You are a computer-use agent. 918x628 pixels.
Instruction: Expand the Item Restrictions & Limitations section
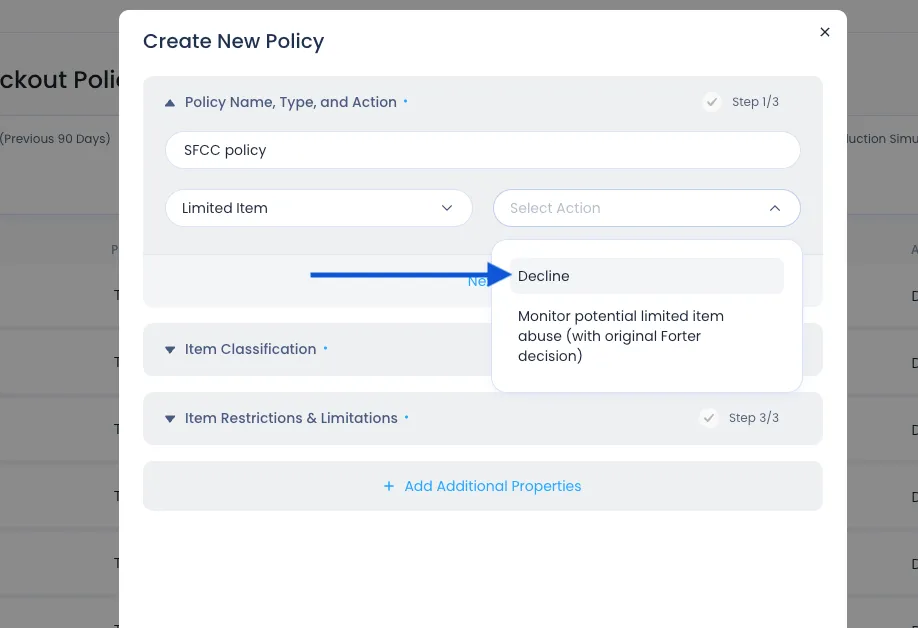coord(170,419)
